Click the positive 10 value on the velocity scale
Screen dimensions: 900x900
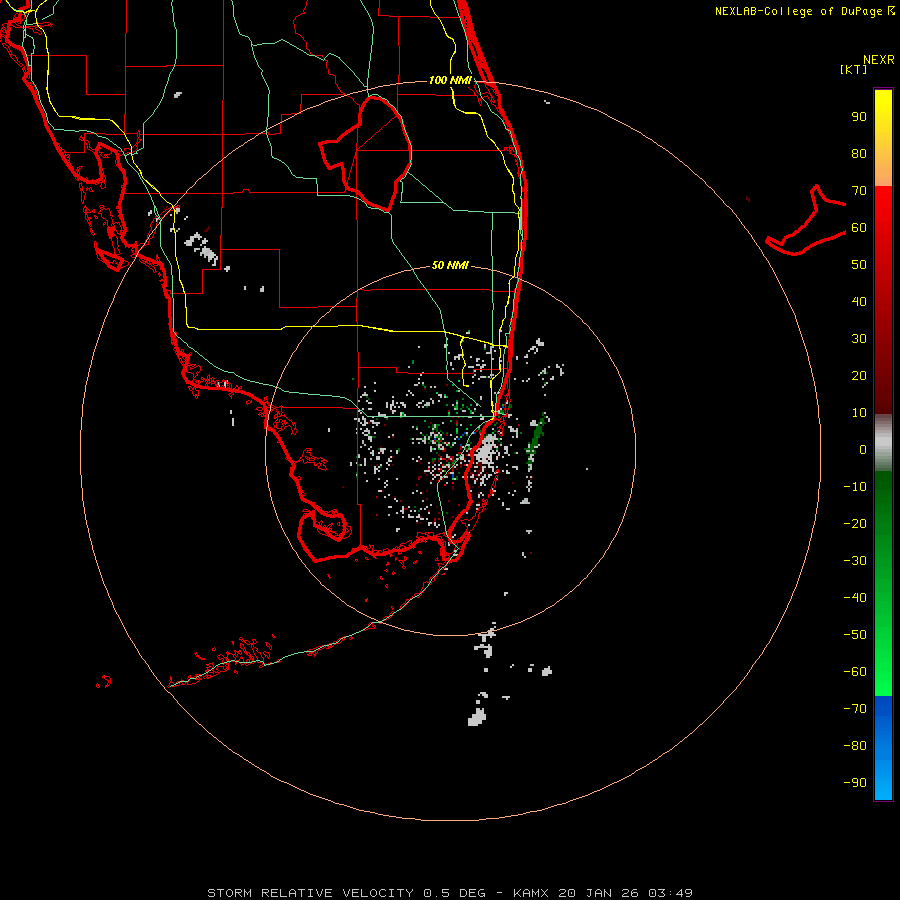click(859, 413)
